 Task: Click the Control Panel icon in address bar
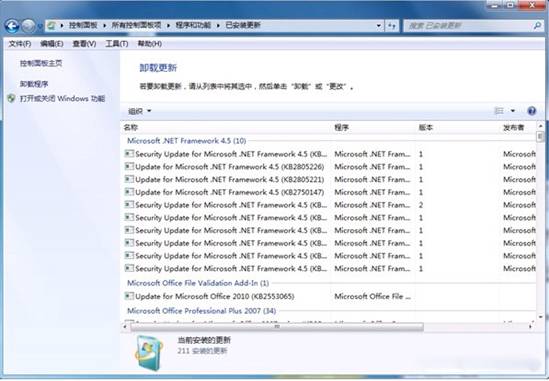click(52, 25)
